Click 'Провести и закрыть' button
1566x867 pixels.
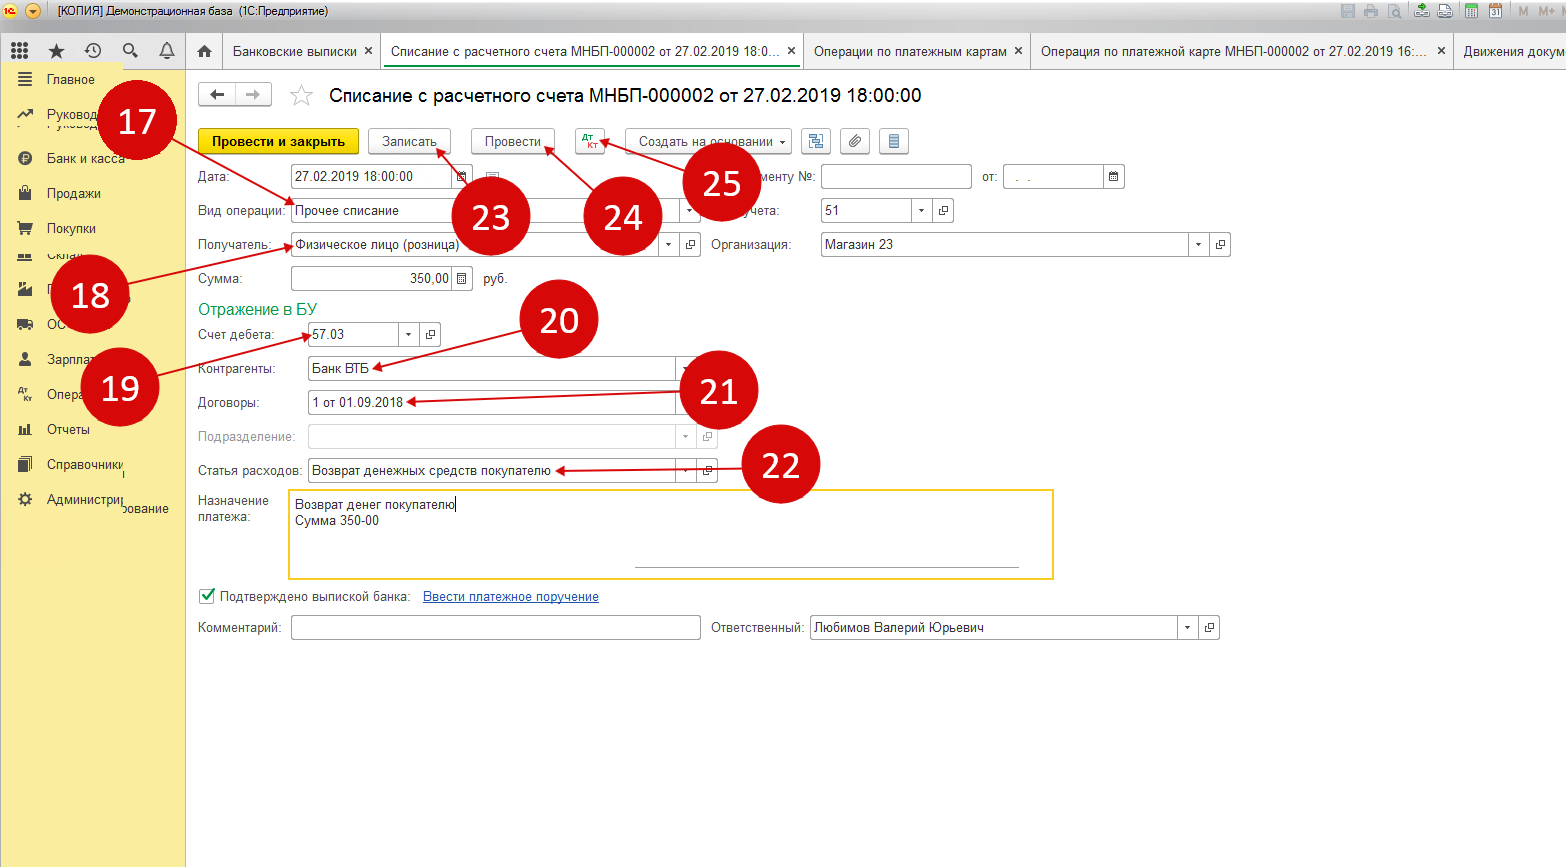coord(278,141)
